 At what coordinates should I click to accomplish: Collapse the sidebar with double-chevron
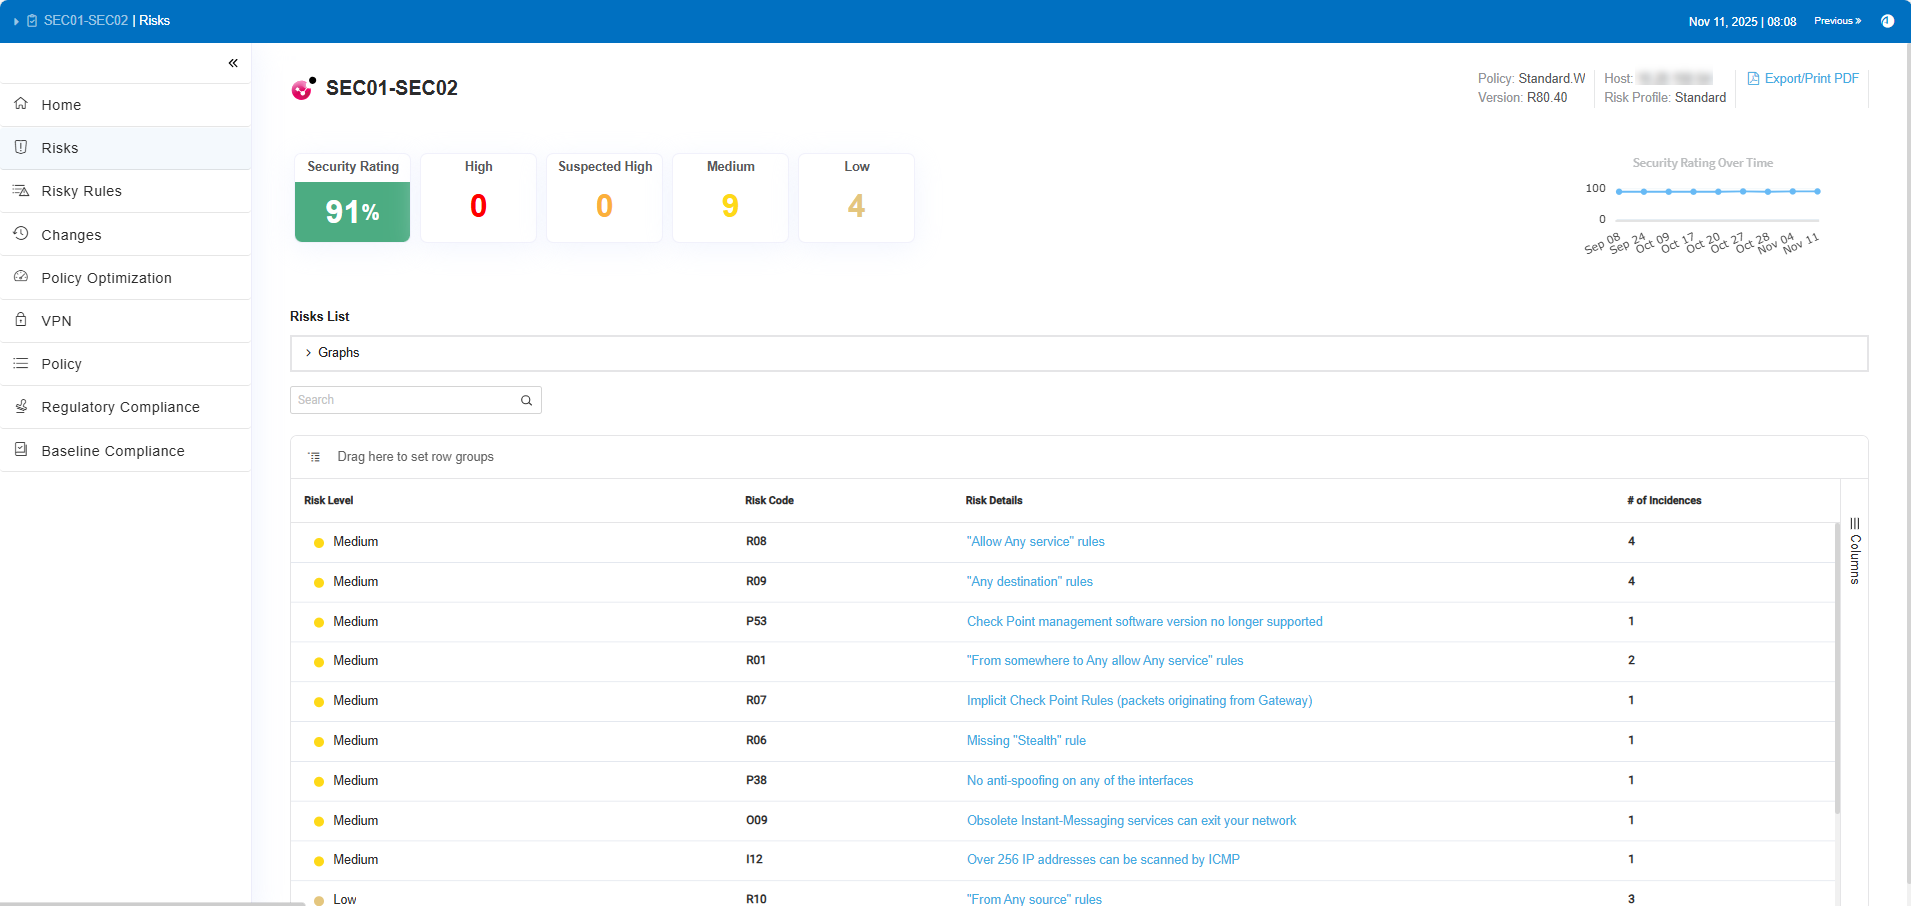(233, 63)
